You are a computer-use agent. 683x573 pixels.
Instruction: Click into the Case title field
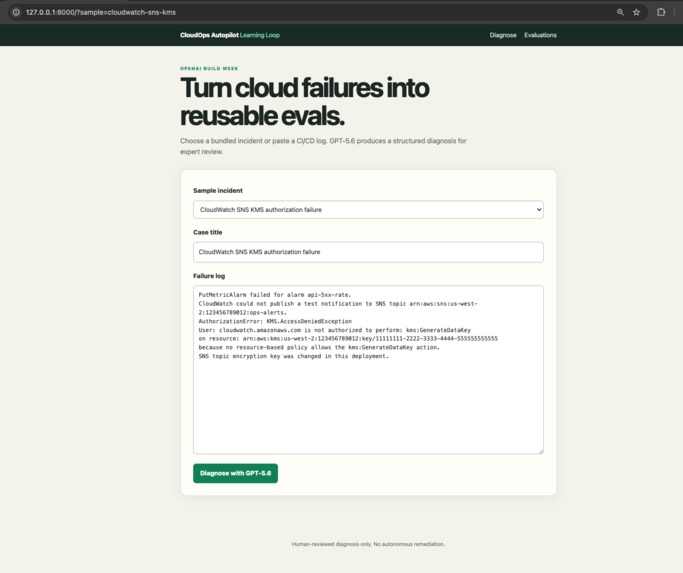click(x=368, y=252)
